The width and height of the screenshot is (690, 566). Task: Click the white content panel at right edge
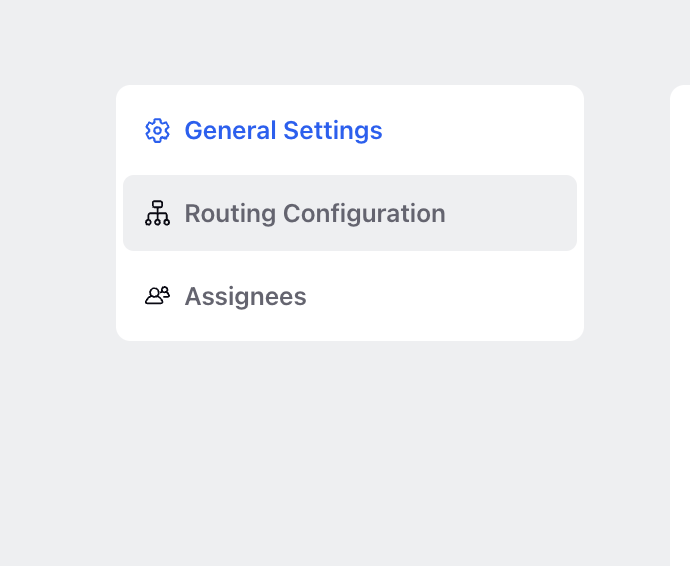[680, 326]
